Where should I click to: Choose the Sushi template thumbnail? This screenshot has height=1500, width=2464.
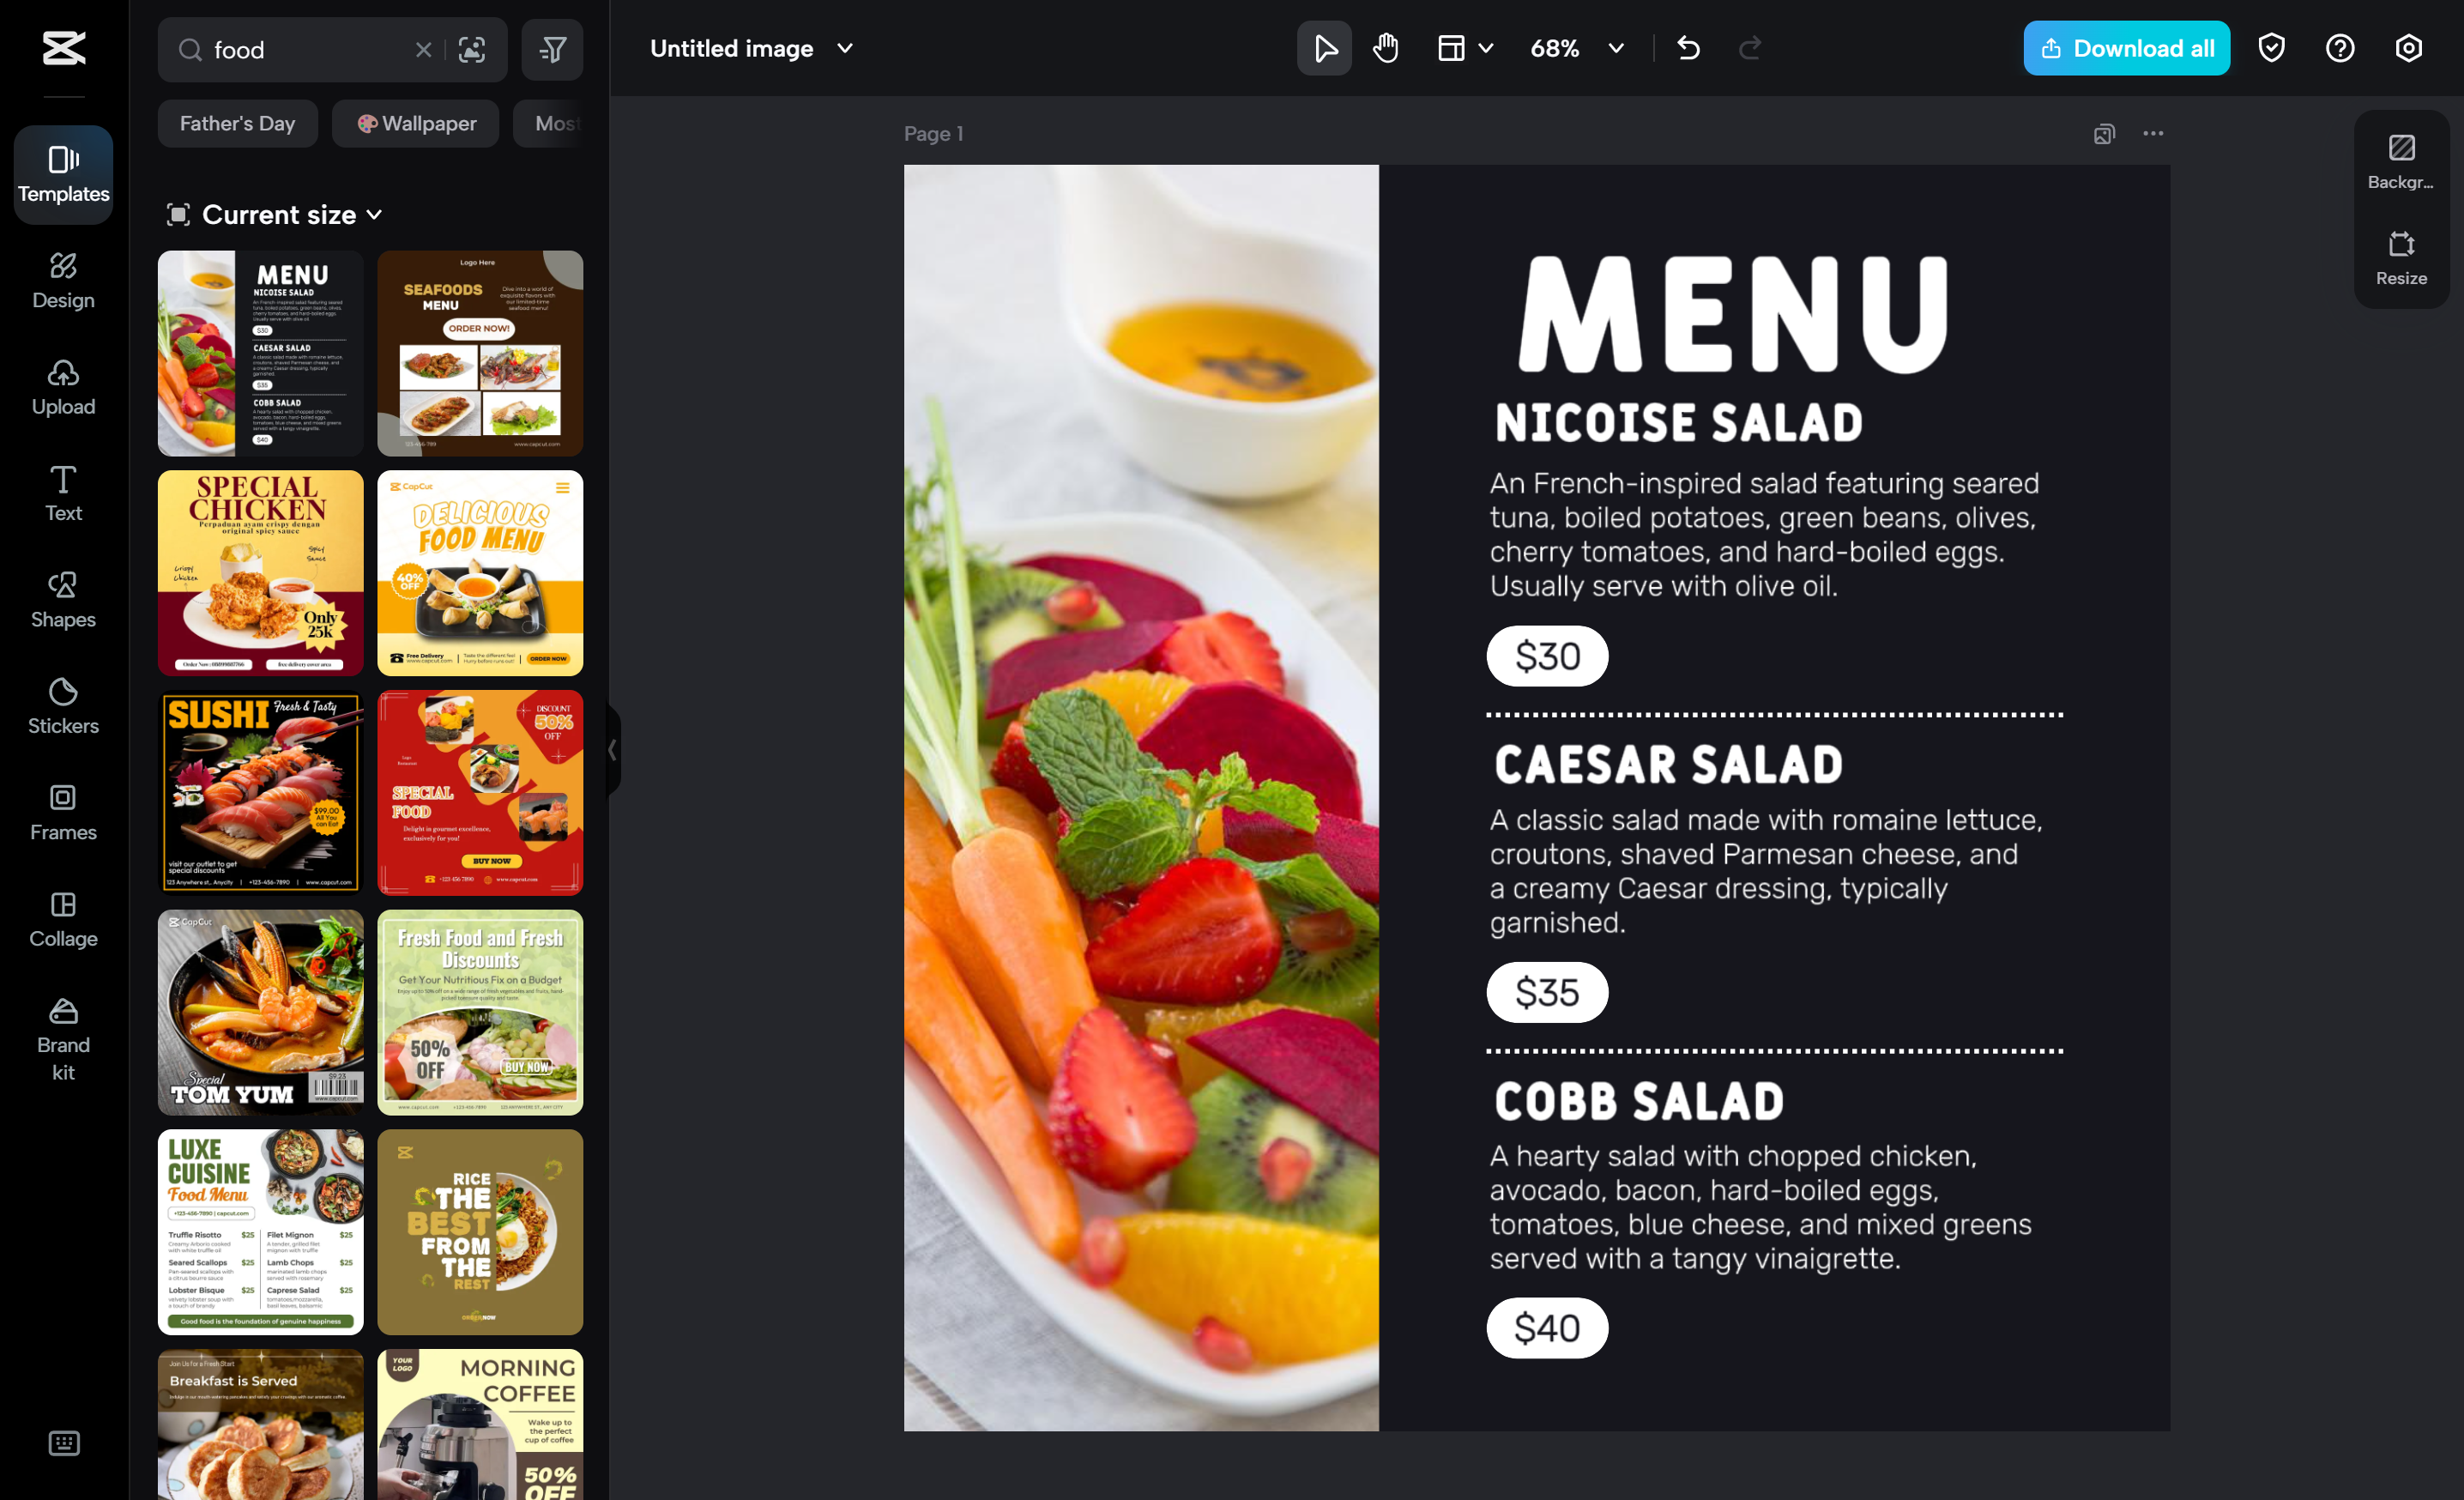pos(260,792)
